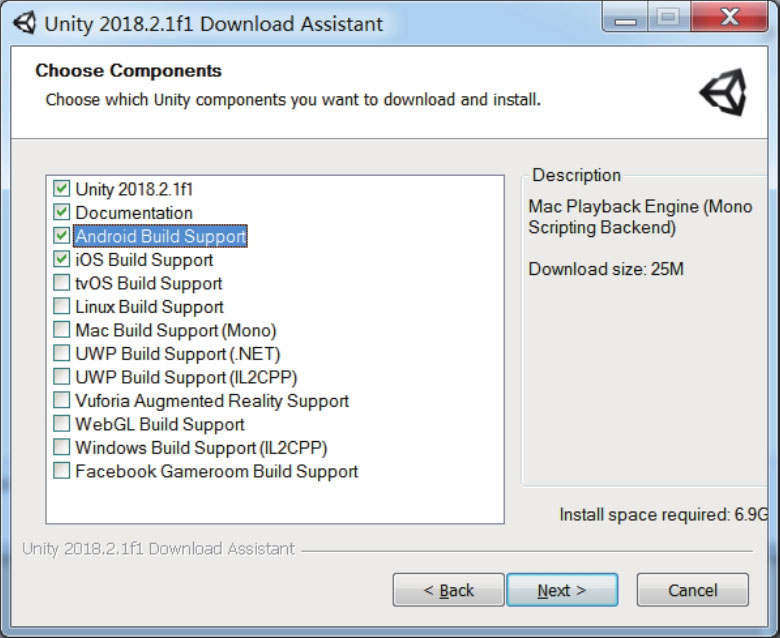This screenshot has width=780, height=638.
Task: Select the 'tvOS Build Support' label text
Action: coord(148,283)
